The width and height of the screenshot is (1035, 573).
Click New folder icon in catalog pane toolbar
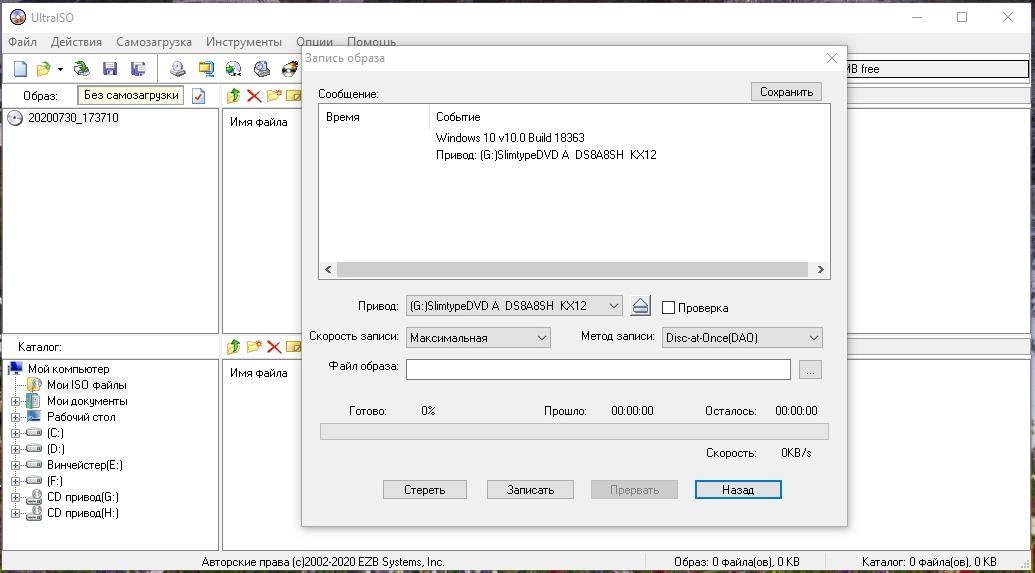click(254, 347)
